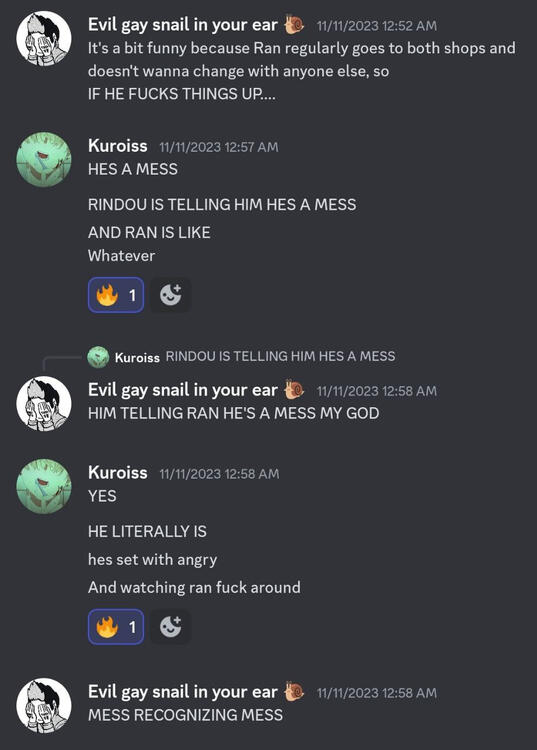Click the 12:57 AM timestamp next to Kuroiss
The width and height of the screenshot is (537, 750).
tap(219, 147)
